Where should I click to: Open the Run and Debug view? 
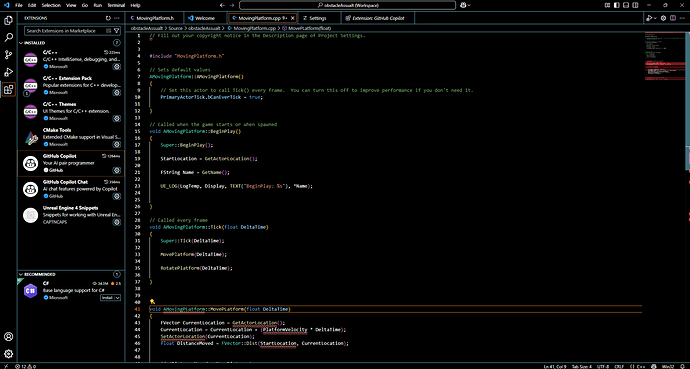[x=8, y=72]
